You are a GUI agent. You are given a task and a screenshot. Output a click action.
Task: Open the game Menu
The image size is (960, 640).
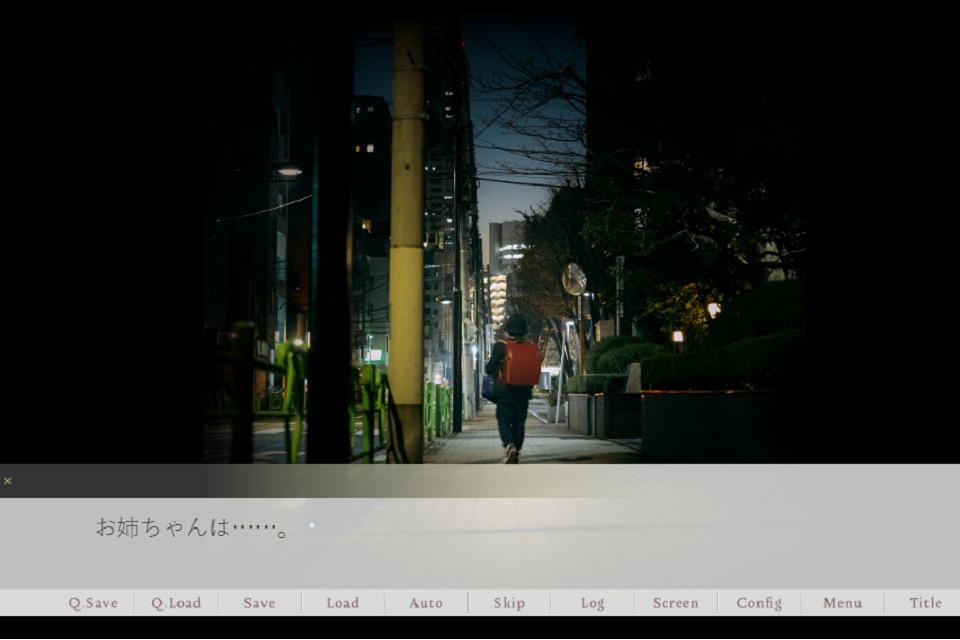pyautogui.click(x=842, y=603)
